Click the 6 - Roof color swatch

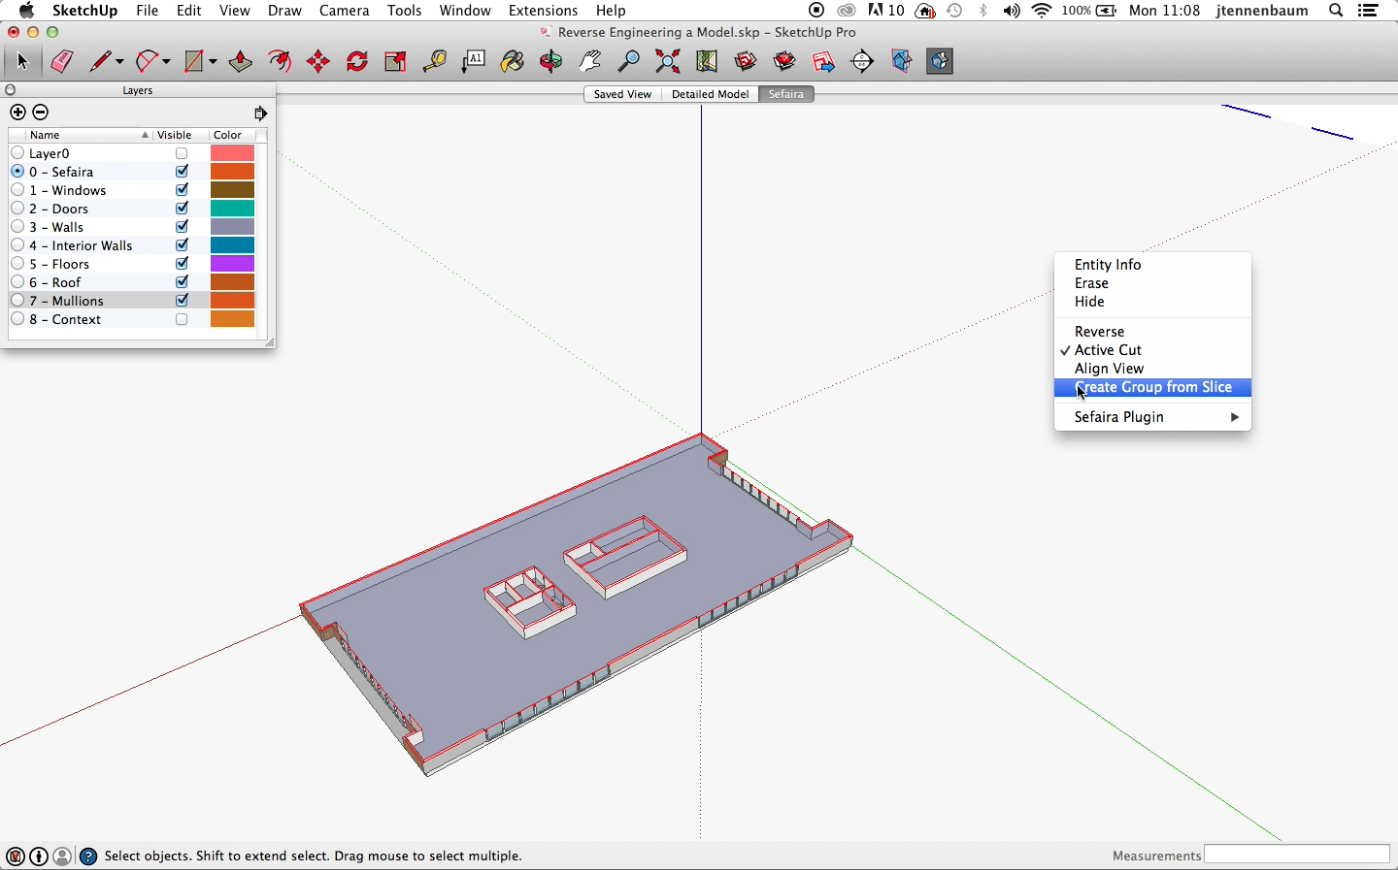coord(232,283)
